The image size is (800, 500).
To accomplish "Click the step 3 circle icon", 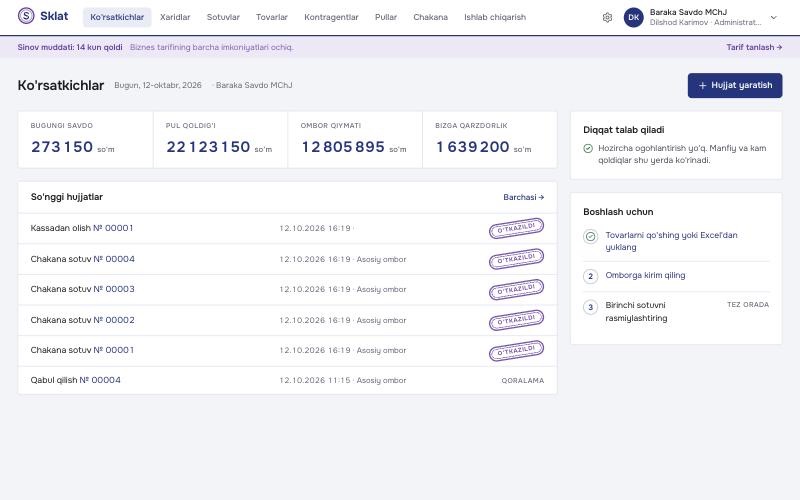I will (590, 307).
